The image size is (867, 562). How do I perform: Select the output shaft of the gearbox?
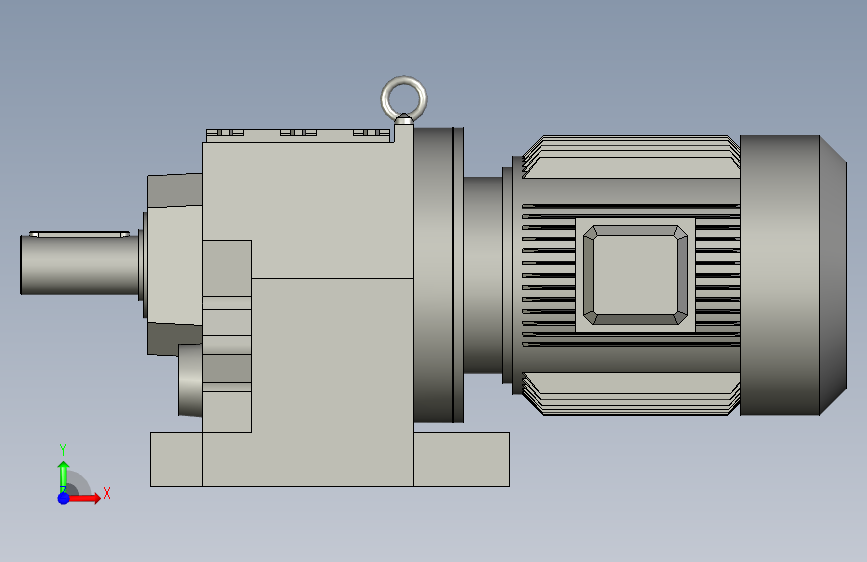pyautogui.click(x=79, y=264)
